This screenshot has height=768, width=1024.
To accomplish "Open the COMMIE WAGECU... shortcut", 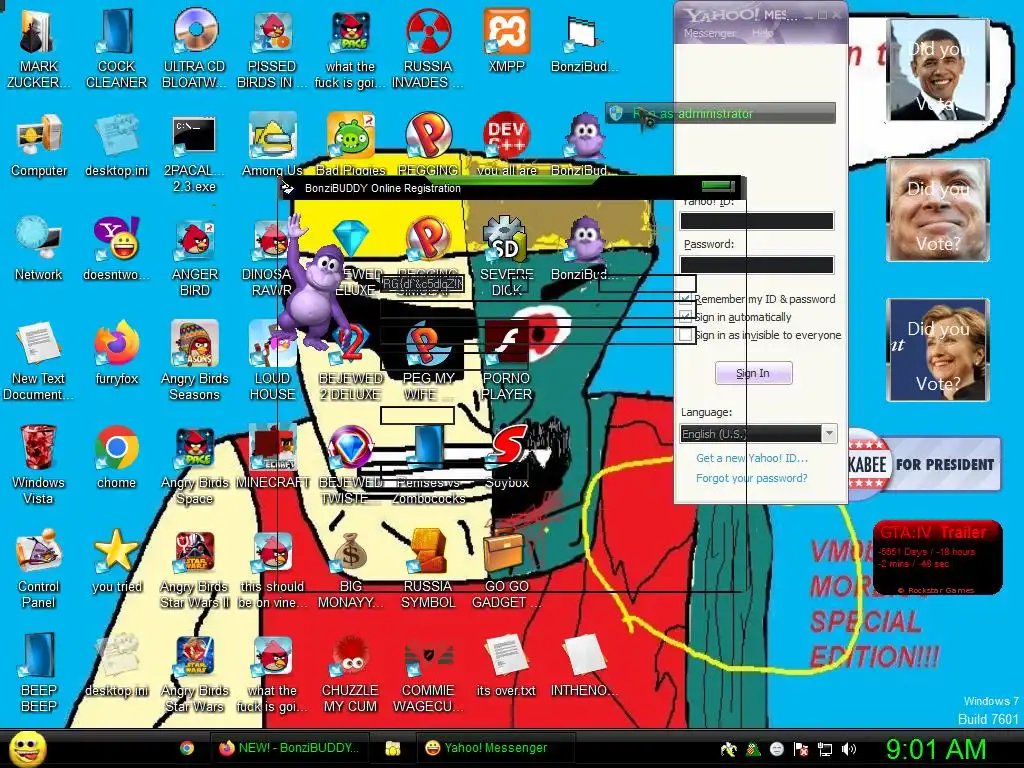I will (428, 673).
